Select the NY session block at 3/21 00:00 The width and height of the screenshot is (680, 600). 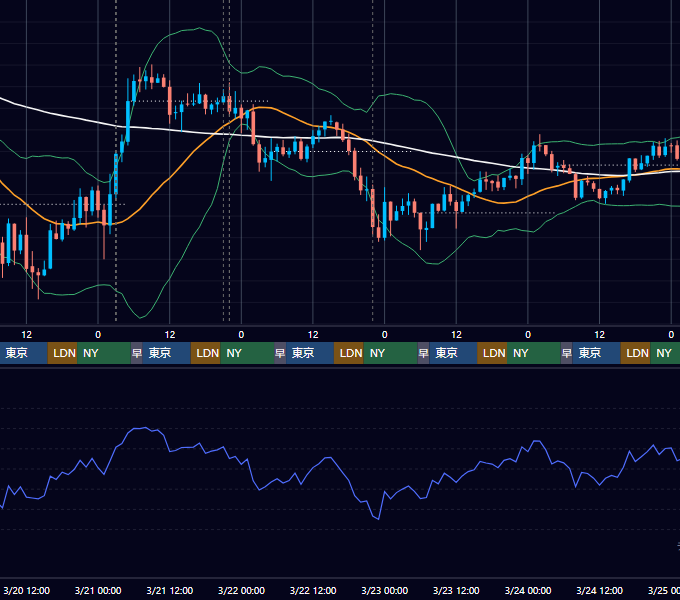point(104,353)
